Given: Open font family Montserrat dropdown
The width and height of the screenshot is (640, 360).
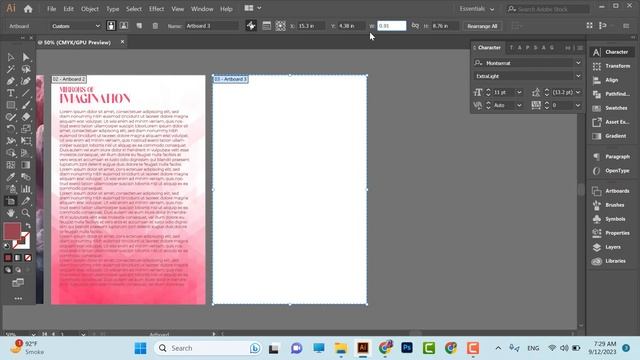Looking at the screenshot, I should pyautogui.click(x=578, y=63).
